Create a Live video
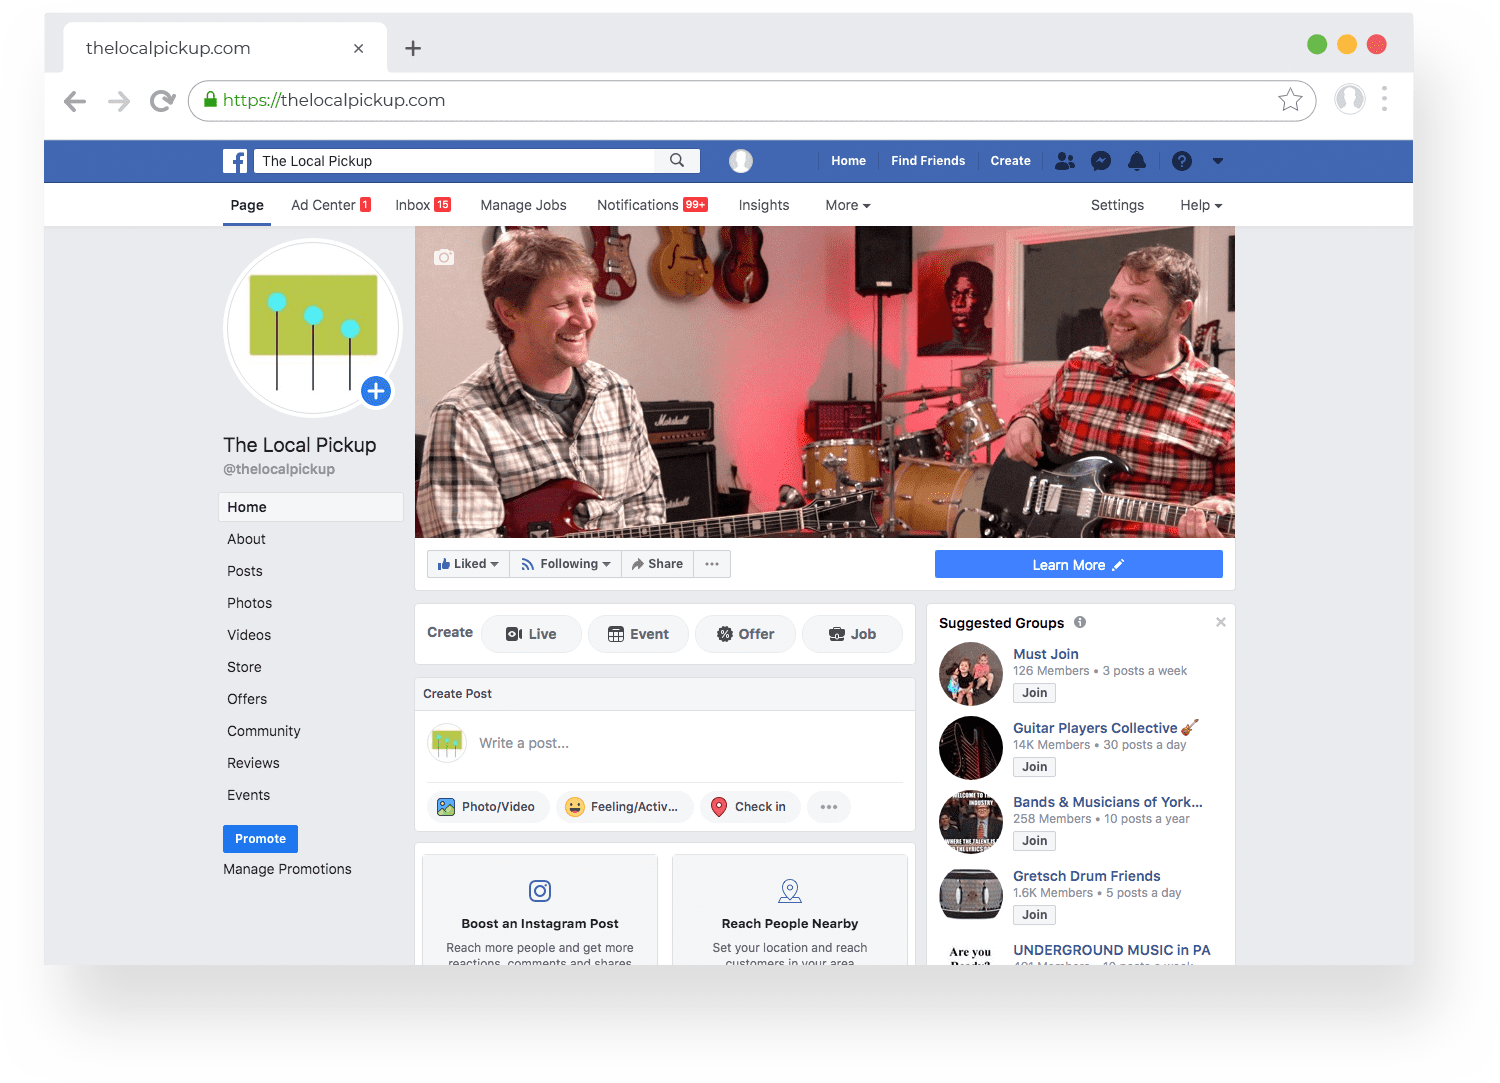1500x1083 pixels. click(531, 634)
